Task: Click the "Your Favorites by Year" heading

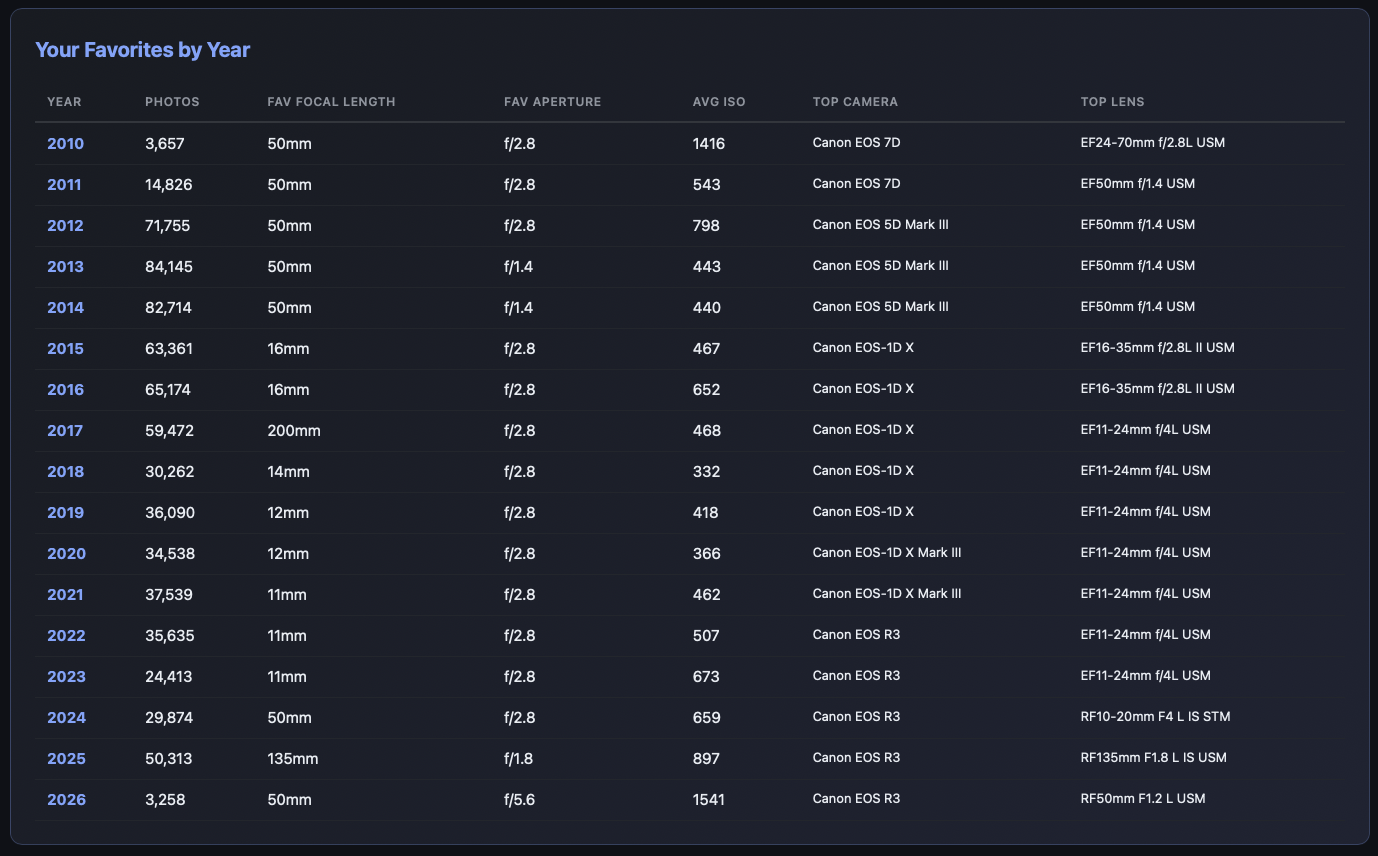Action: pos(142,50)
